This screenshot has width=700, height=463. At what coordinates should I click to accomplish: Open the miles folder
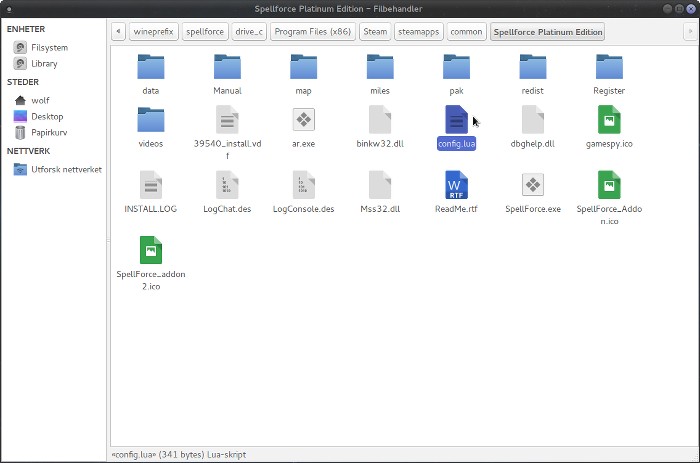380,67
